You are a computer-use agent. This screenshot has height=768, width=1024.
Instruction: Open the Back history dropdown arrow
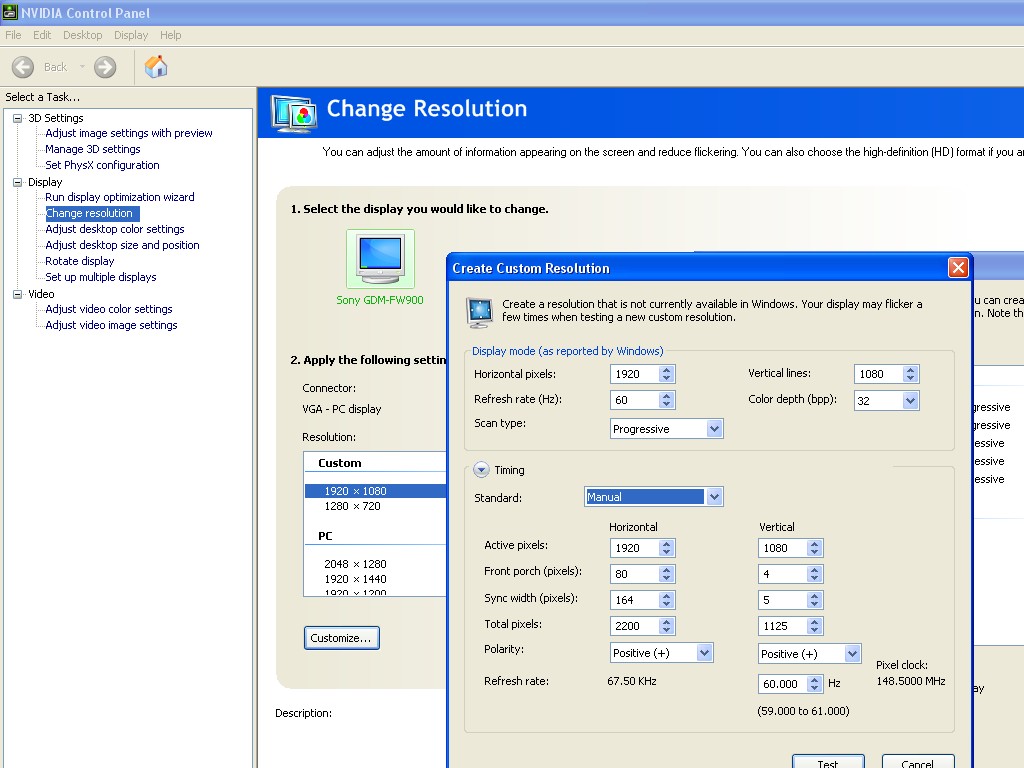tap(82, 67)
